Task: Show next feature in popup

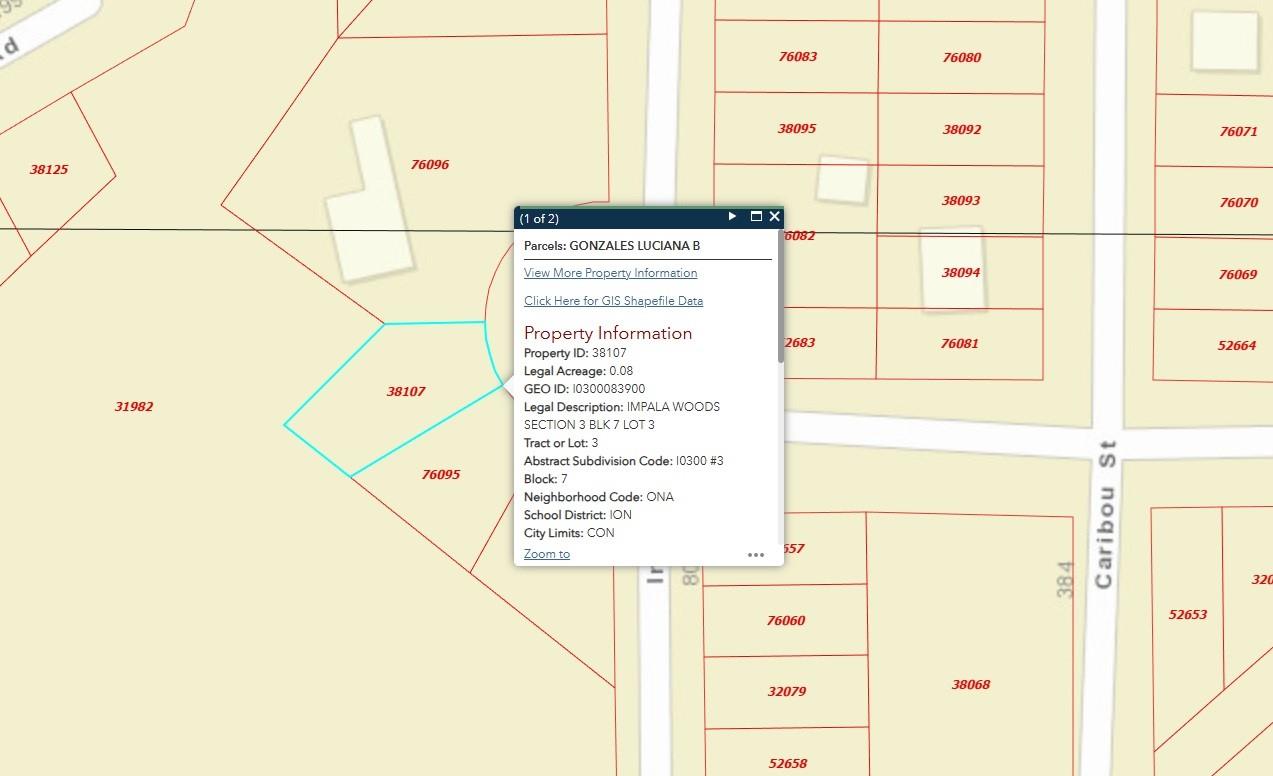Action: 732,217
